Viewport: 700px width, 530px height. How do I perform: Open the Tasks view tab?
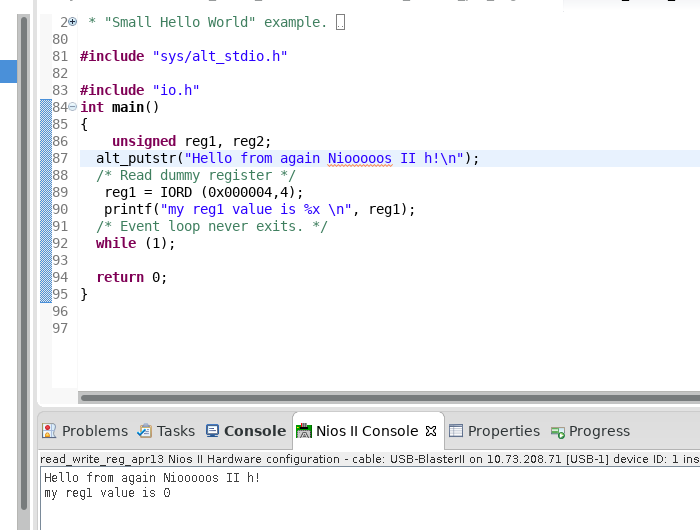[x=175, y=431]
